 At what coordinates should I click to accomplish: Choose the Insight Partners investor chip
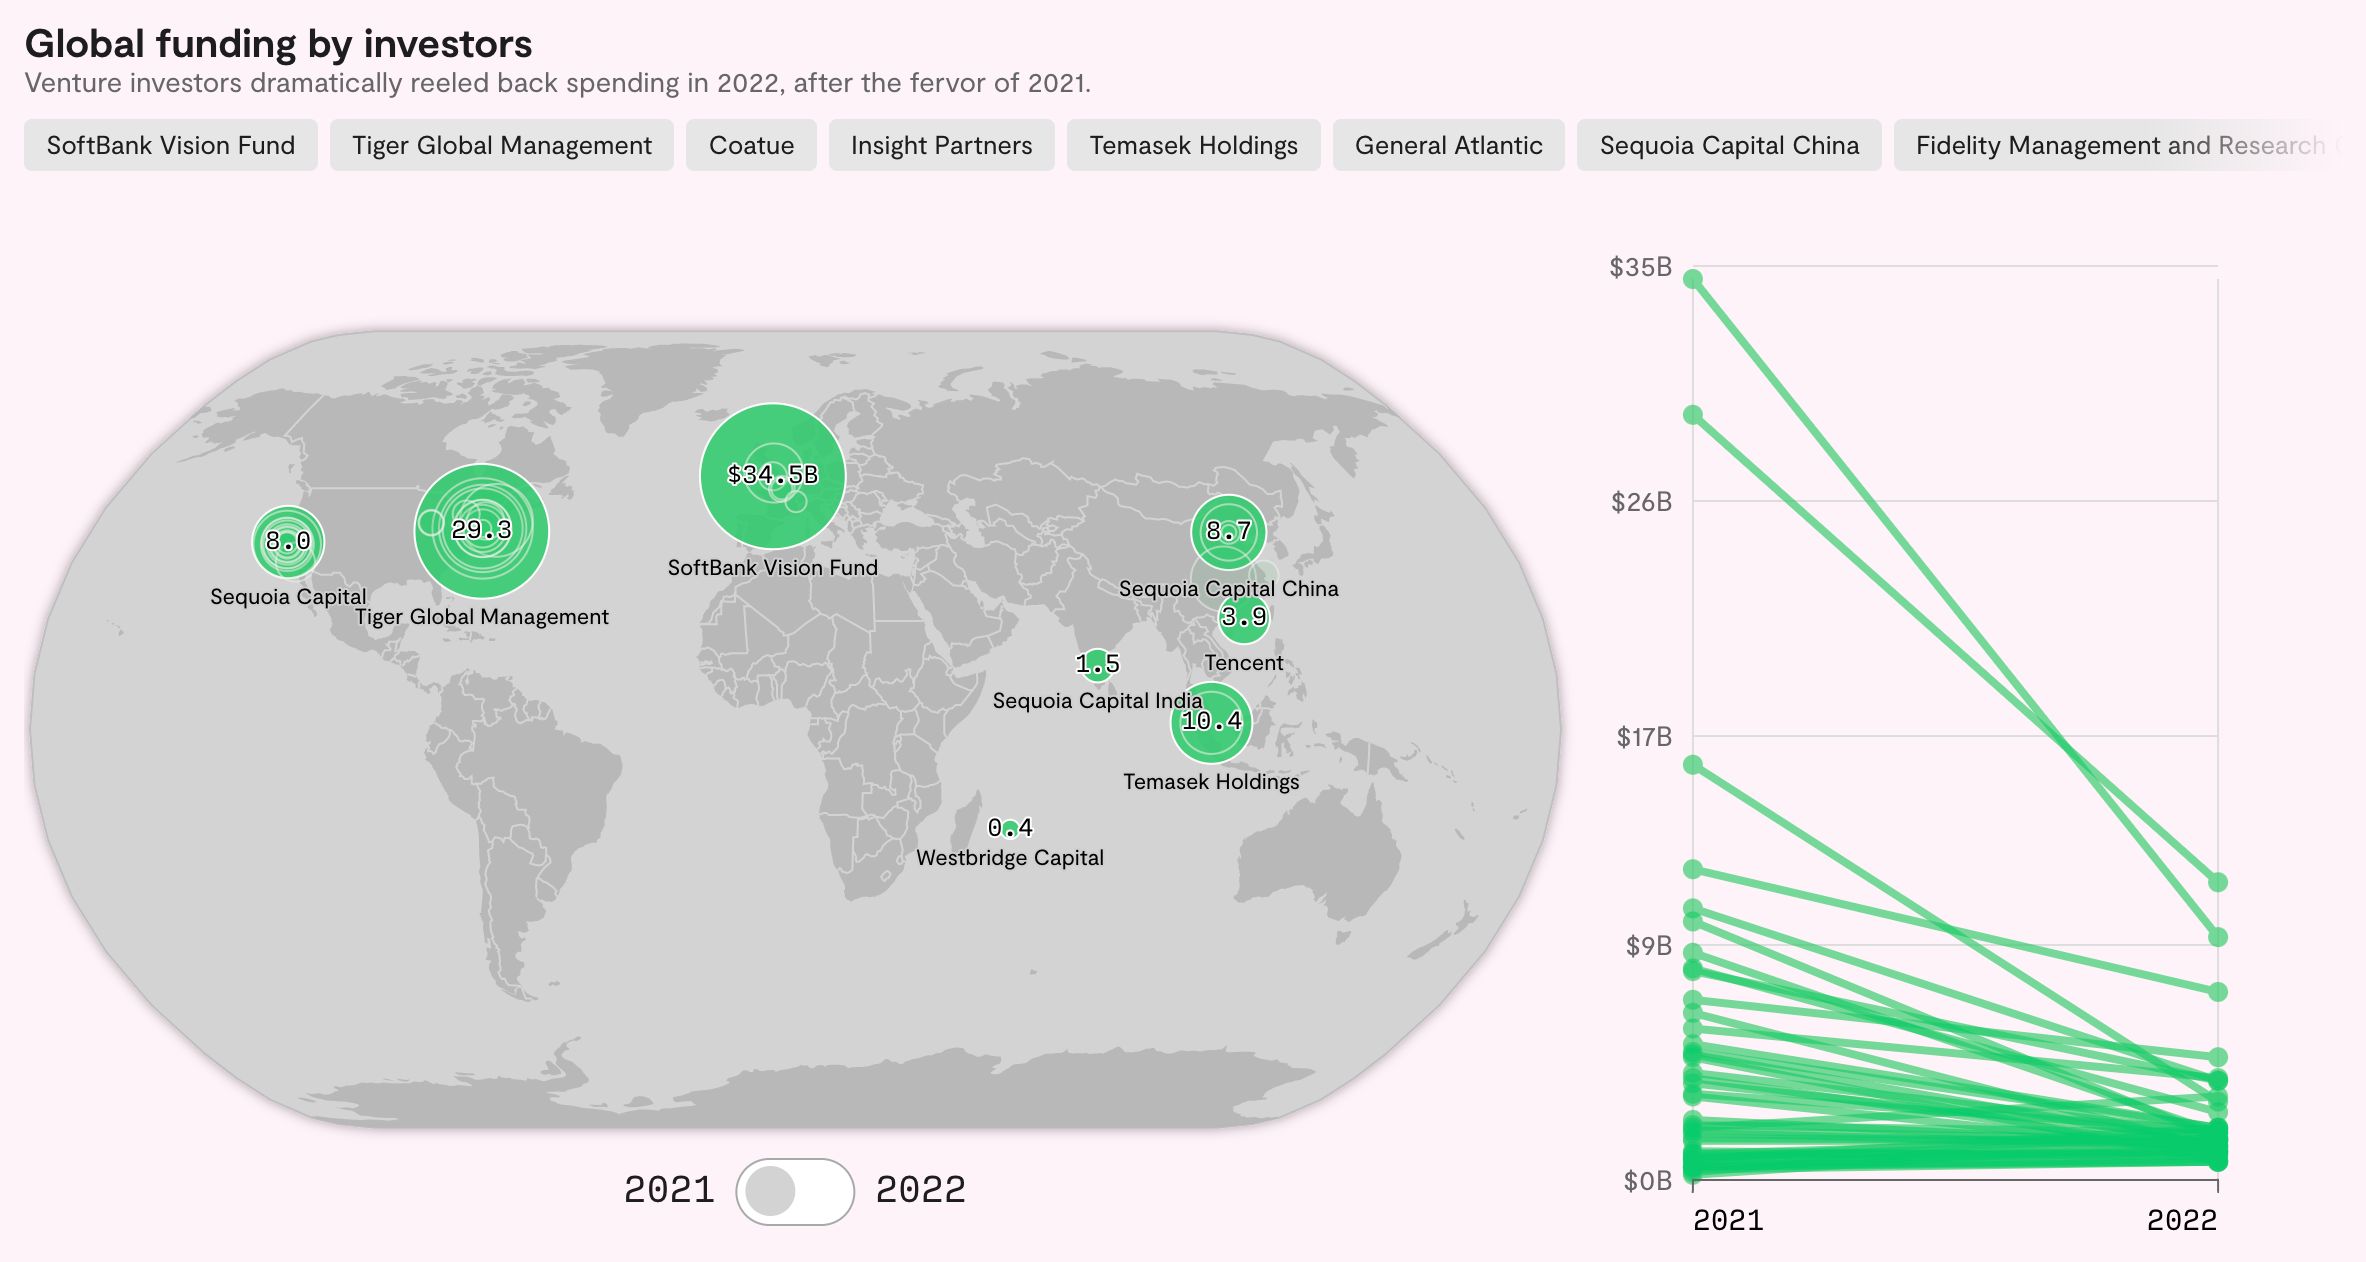[941, 146]
